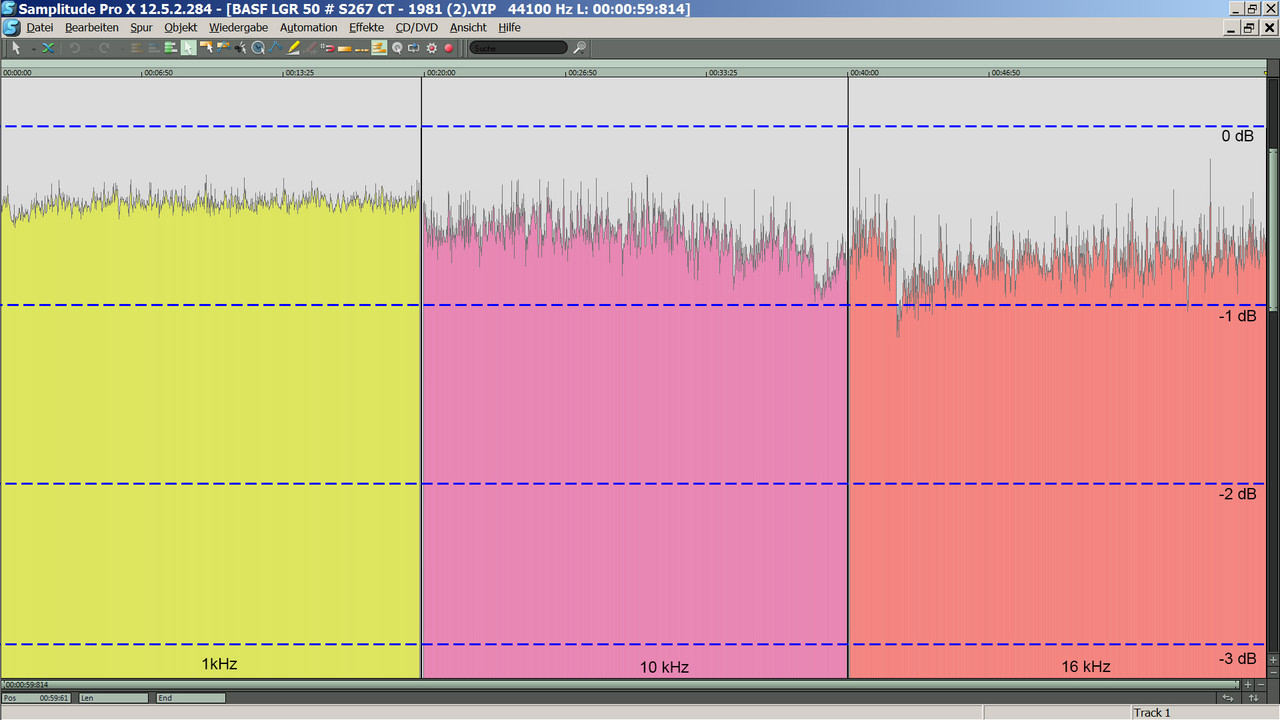This screenshot has height=720, width=1280.
Task: Open the Hilfe menu
Action: point(509,28)
